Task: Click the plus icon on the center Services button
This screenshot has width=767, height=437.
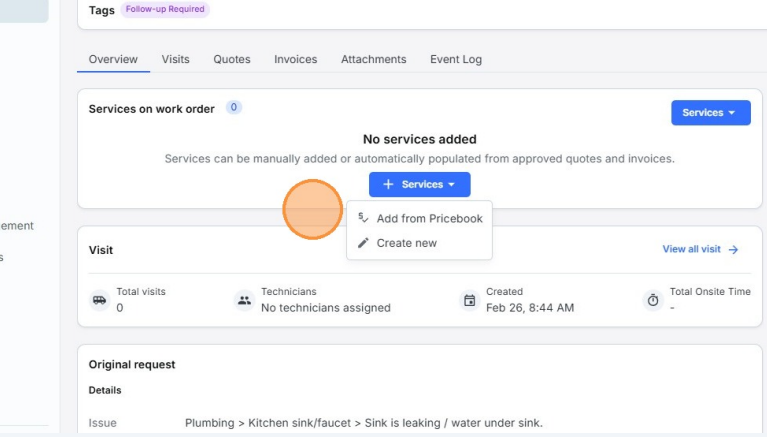Action: coord(388,185)
